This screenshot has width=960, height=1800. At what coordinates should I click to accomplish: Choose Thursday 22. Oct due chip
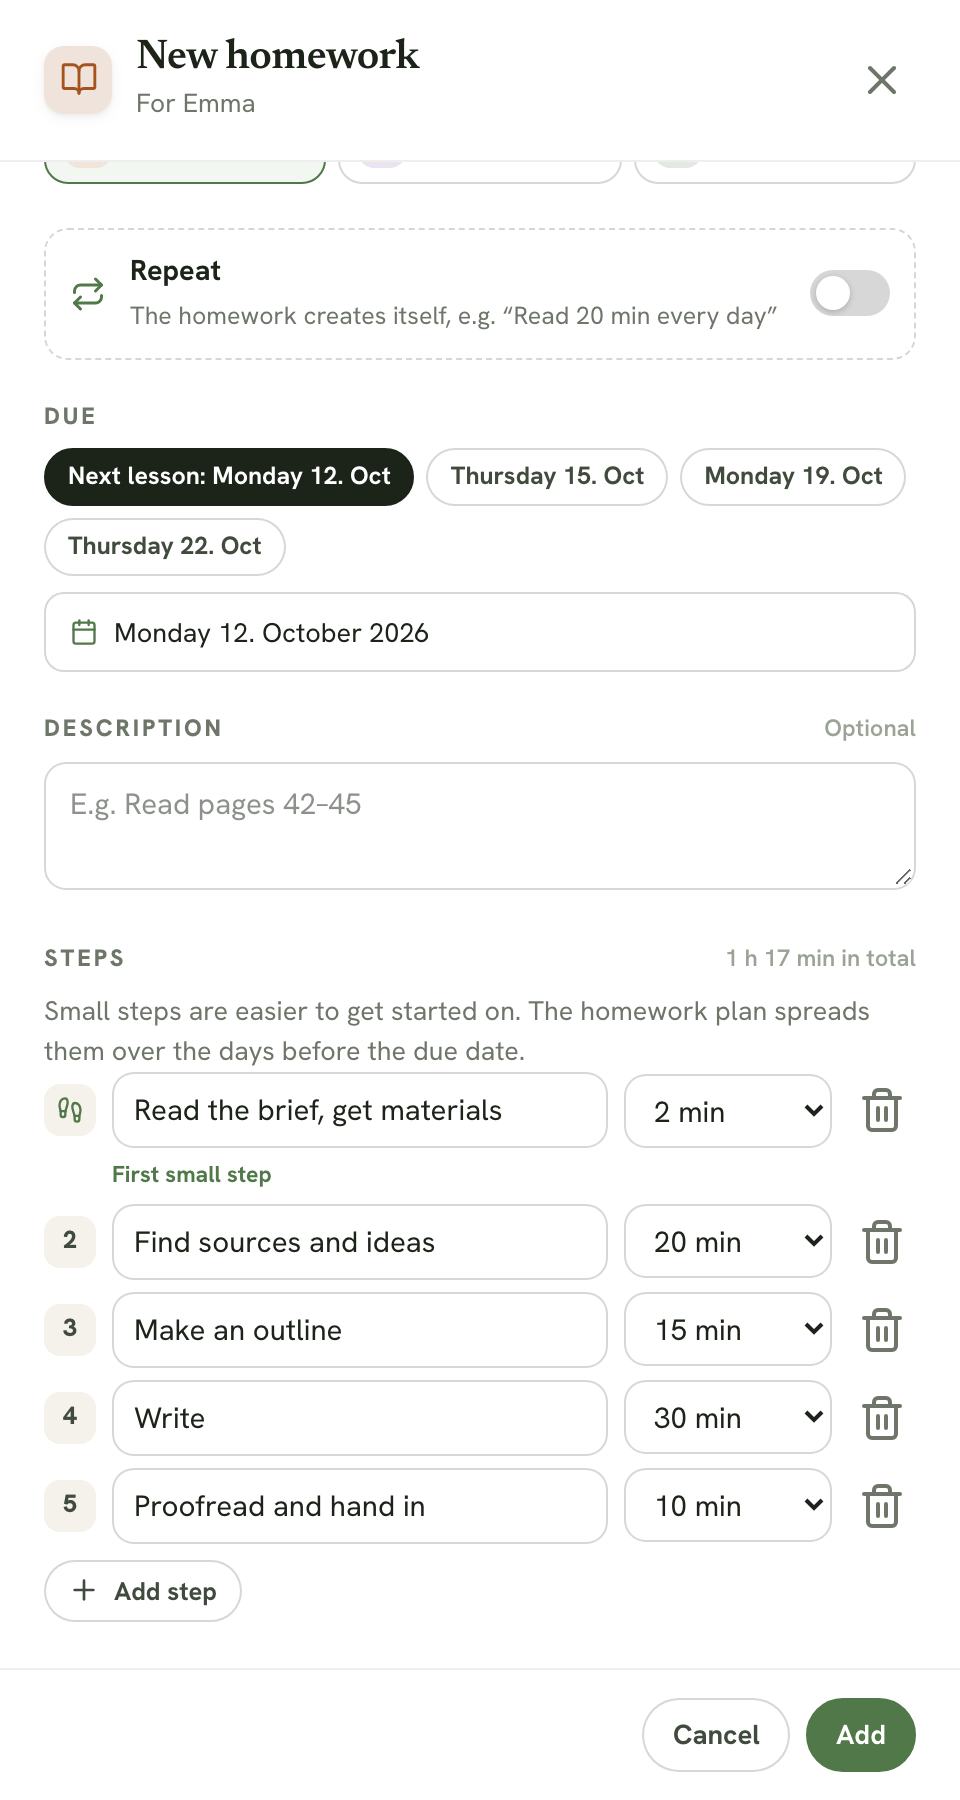(165, 547)
